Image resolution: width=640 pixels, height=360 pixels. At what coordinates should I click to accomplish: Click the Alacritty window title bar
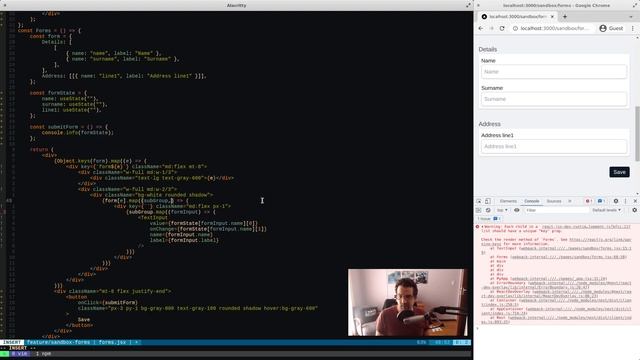(x=236, y=5)
